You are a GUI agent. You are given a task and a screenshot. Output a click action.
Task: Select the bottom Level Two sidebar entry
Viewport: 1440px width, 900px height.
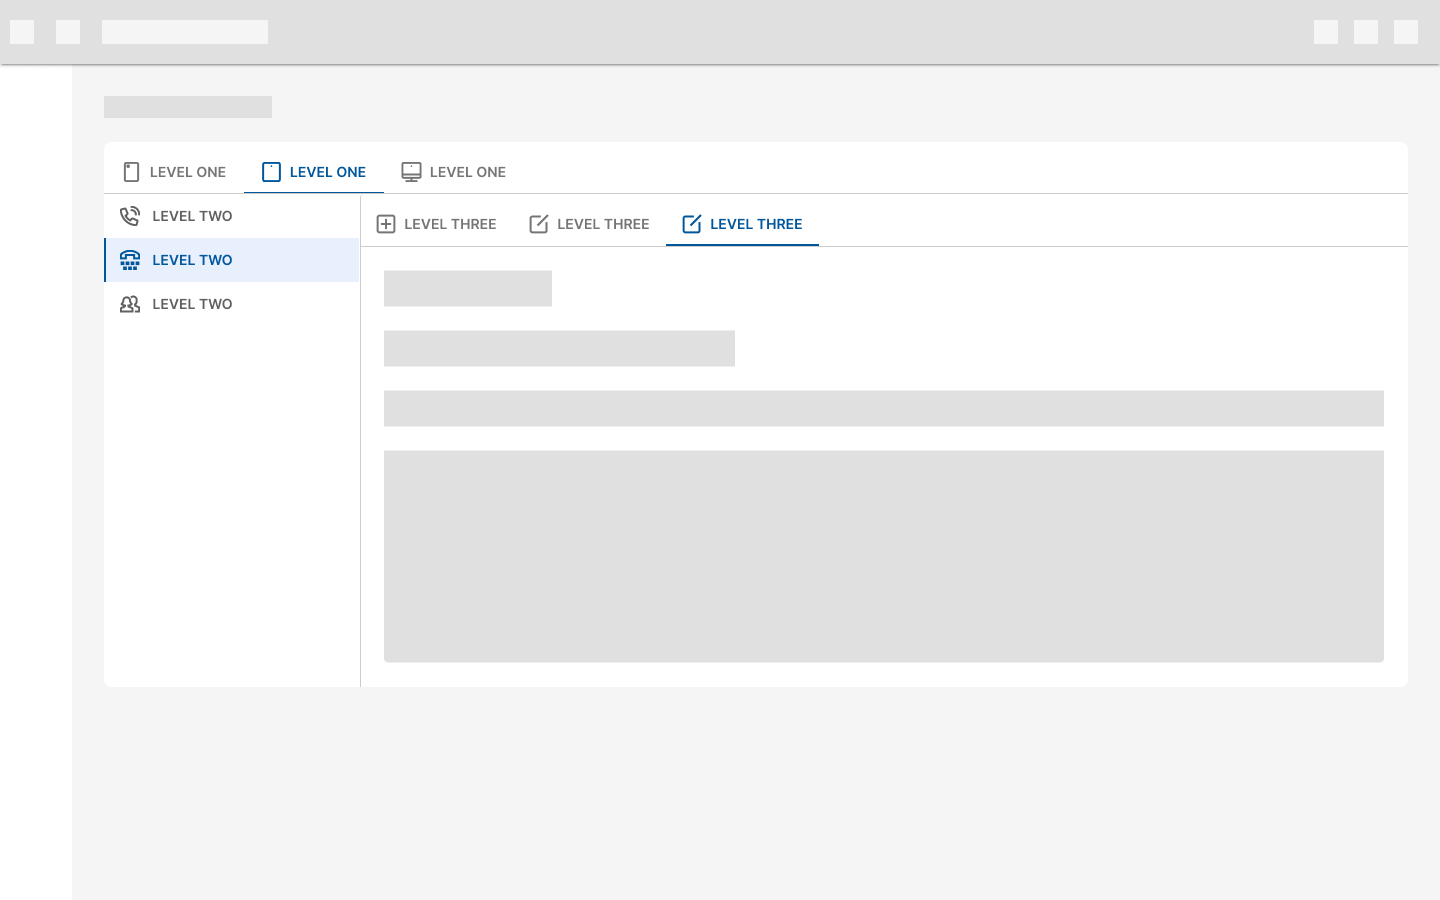click(x=192, y=303)
